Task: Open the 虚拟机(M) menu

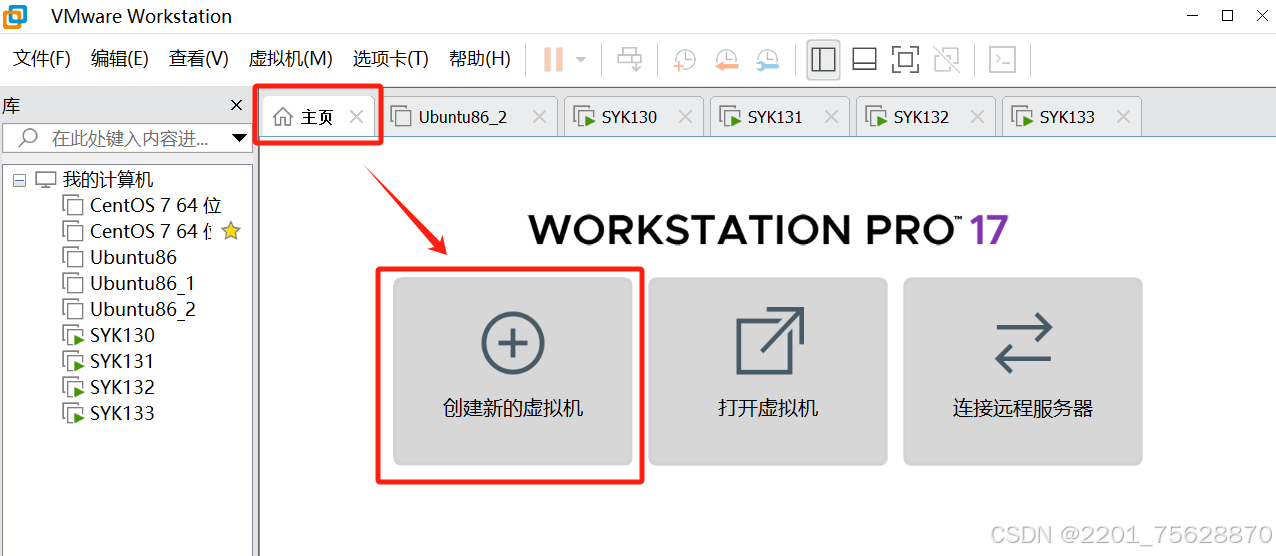Action: click(290, 59)
